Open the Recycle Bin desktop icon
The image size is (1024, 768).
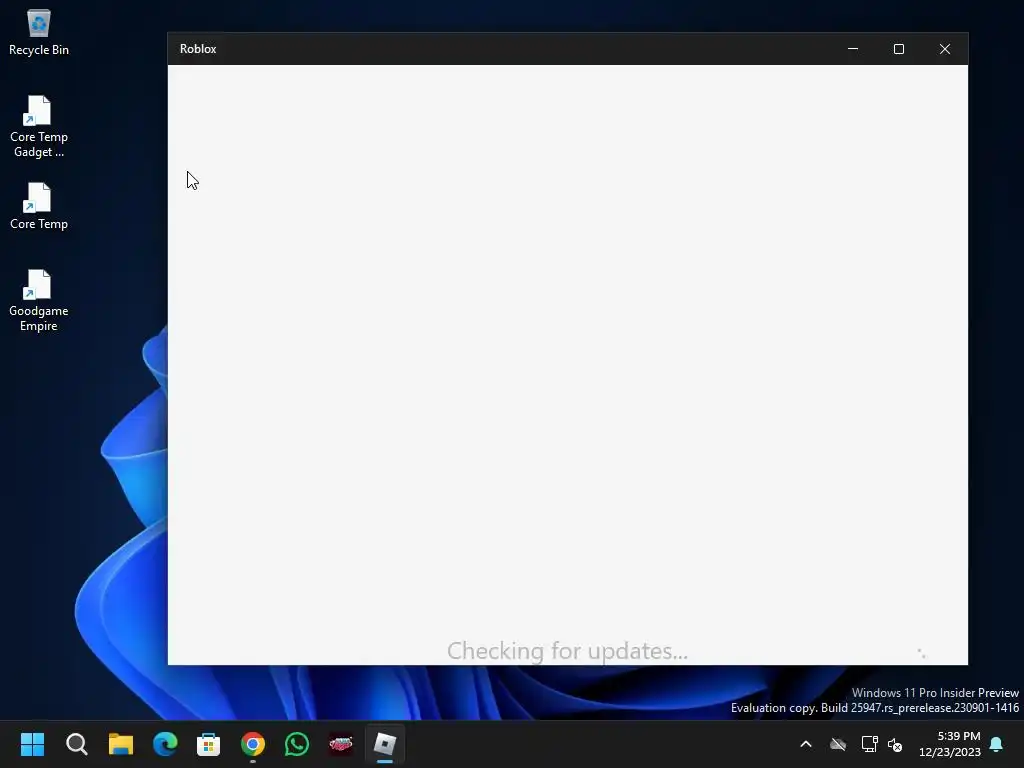coord(39,33)
